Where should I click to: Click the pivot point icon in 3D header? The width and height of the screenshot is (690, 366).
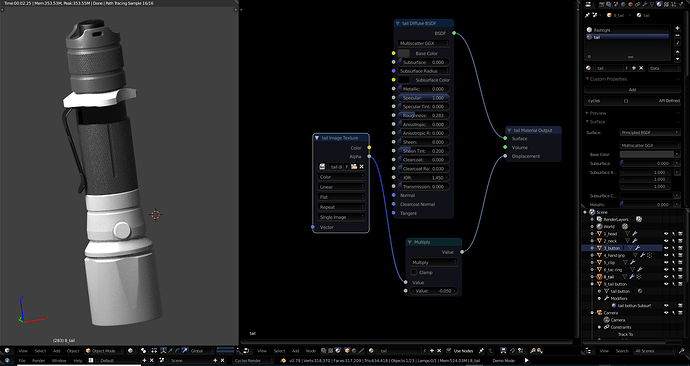click(143, 351)
